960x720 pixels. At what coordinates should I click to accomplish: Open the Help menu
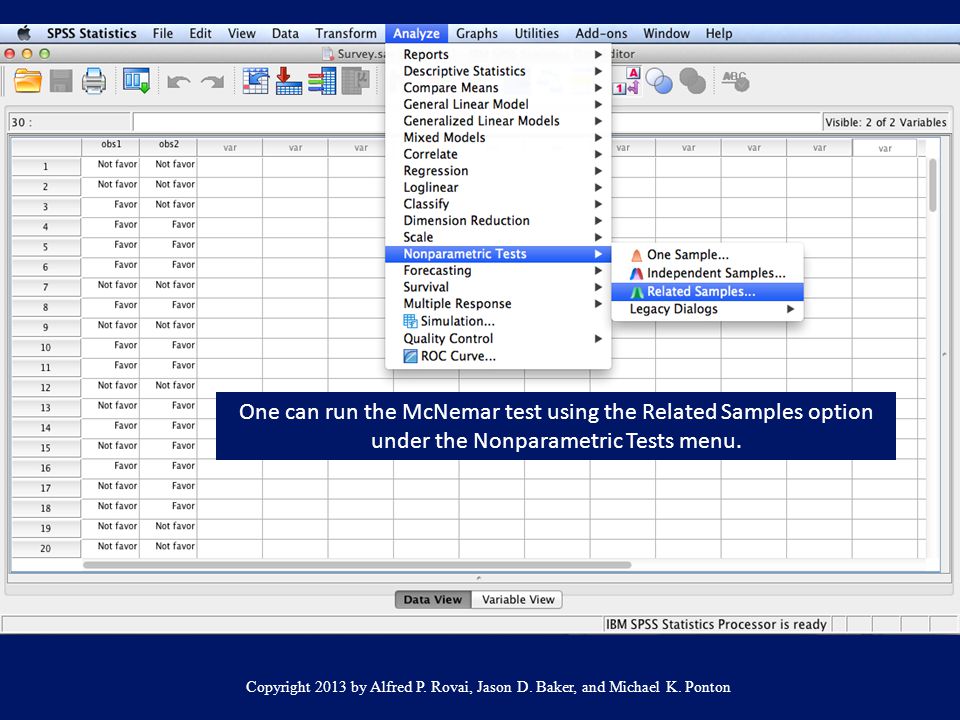pos(719,33)
